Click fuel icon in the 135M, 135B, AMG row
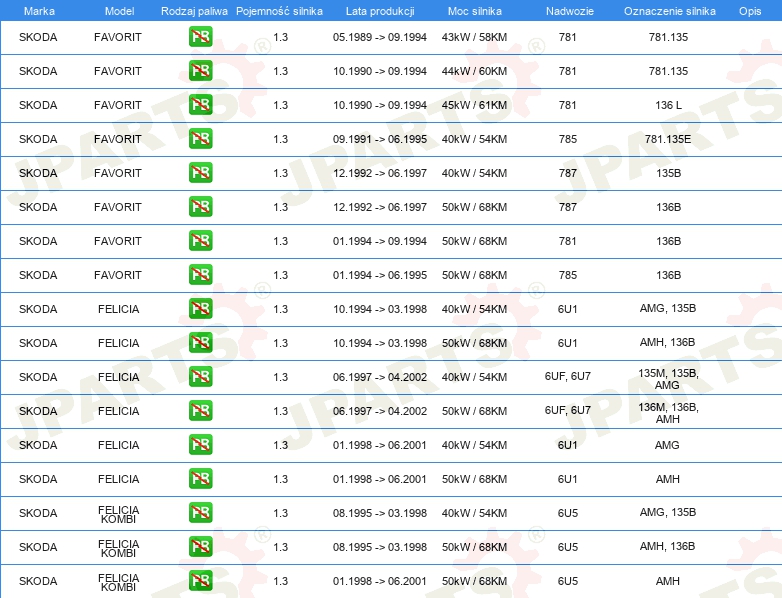The width and height of the screenshot is (782, 598). point(200,377)
